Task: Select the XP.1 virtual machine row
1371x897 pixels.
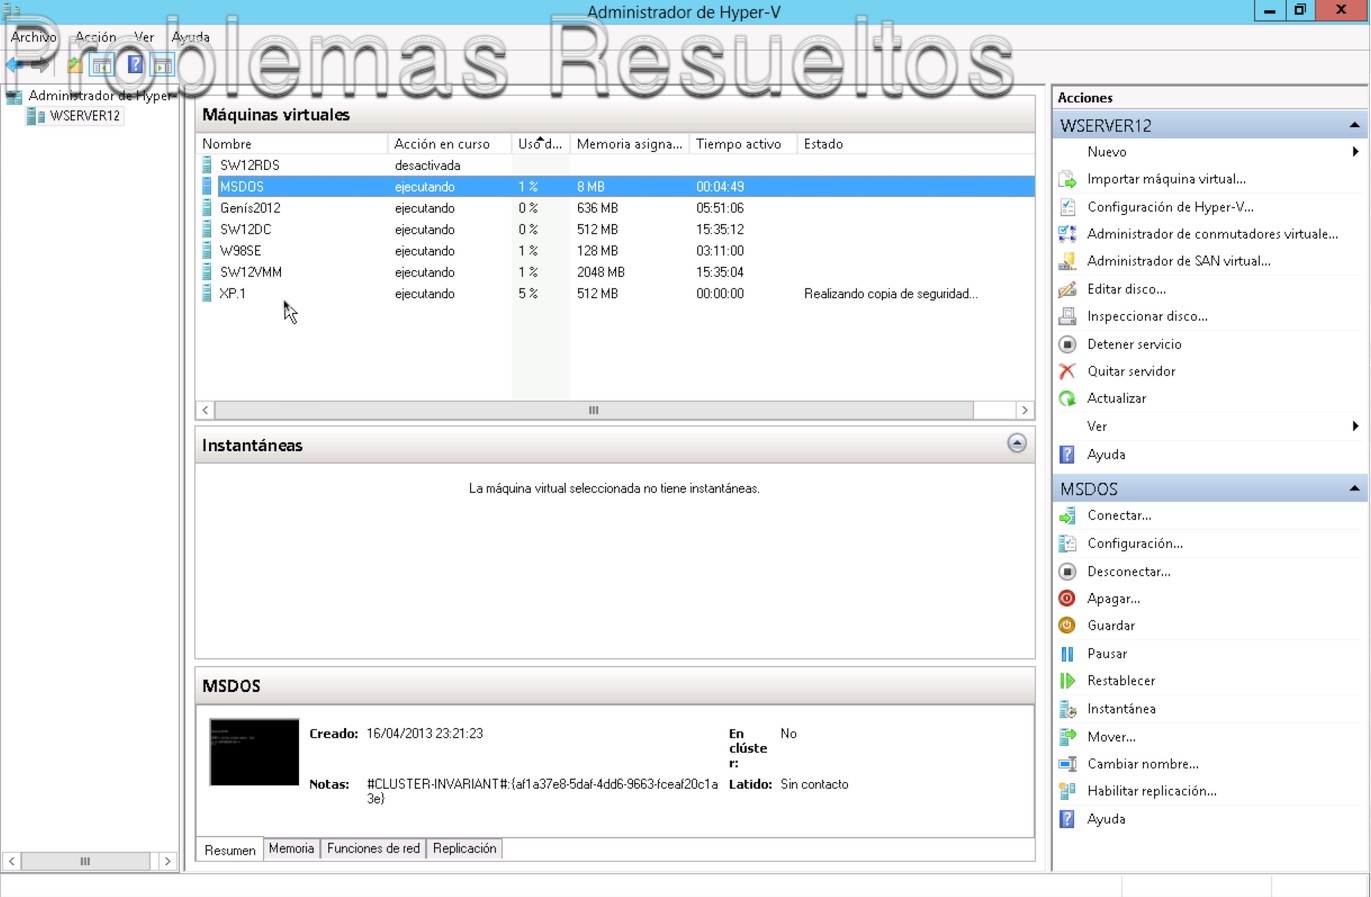Action: point(615,294)
